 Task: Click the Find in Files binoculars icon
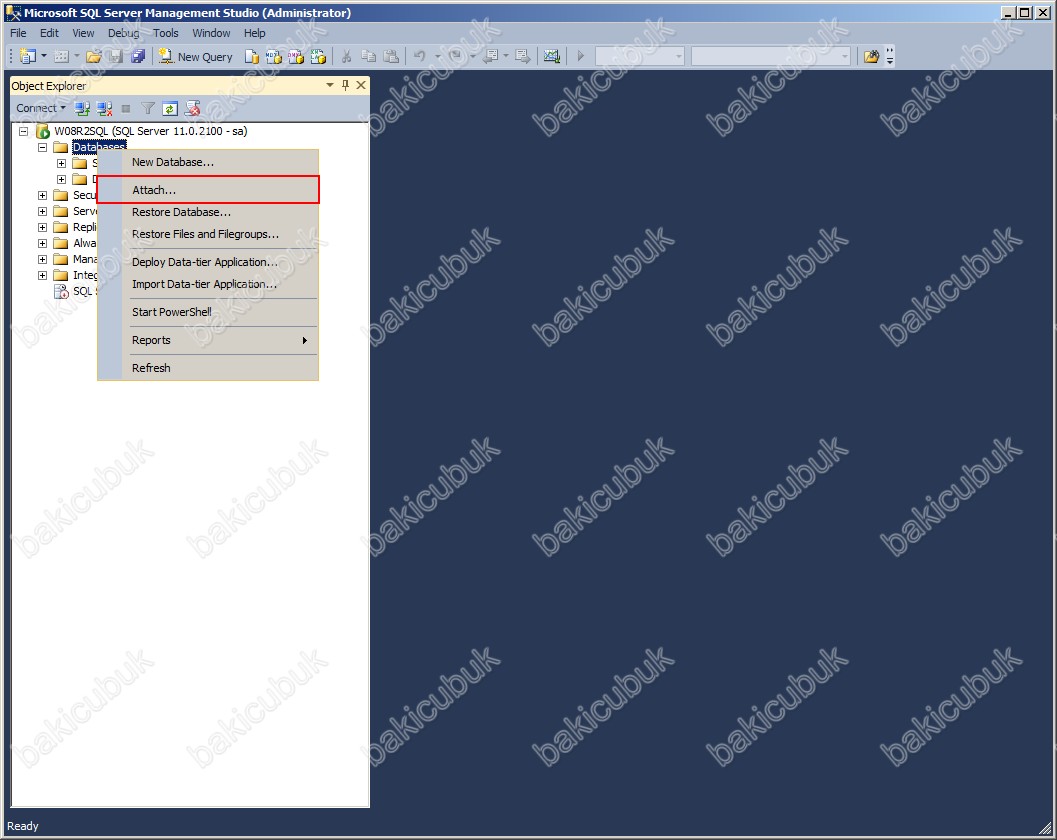(x=871, y=57)
